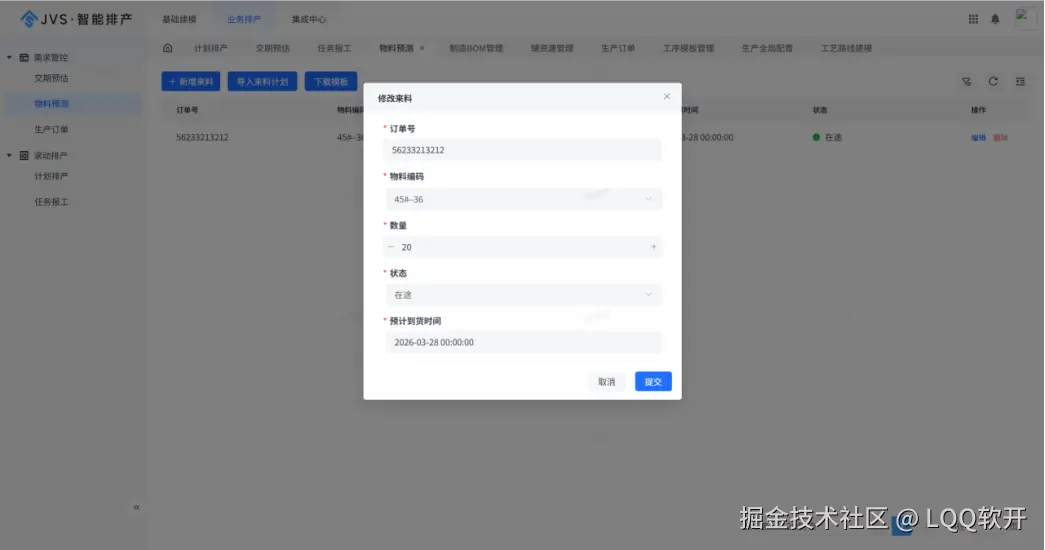Collapse the 滚动排产 tree arrow
This screenshot has width=1045, height=550.
click(9, 155)
